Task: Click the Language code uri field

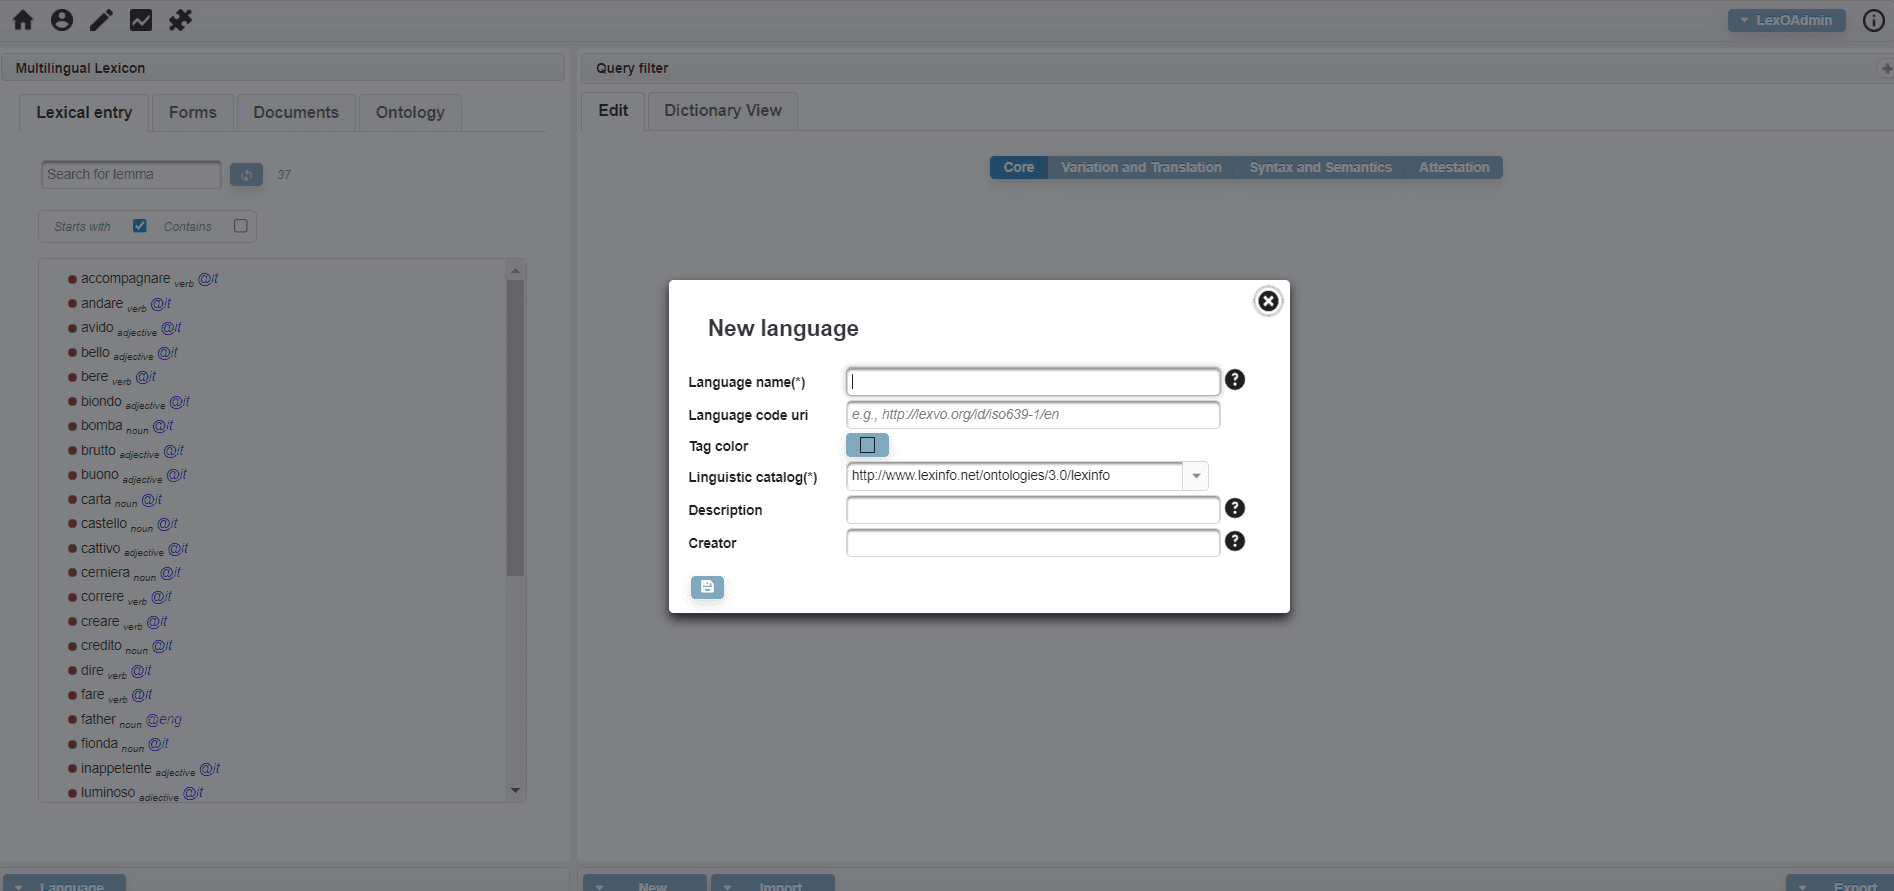Action: (x=1032, y=414)
